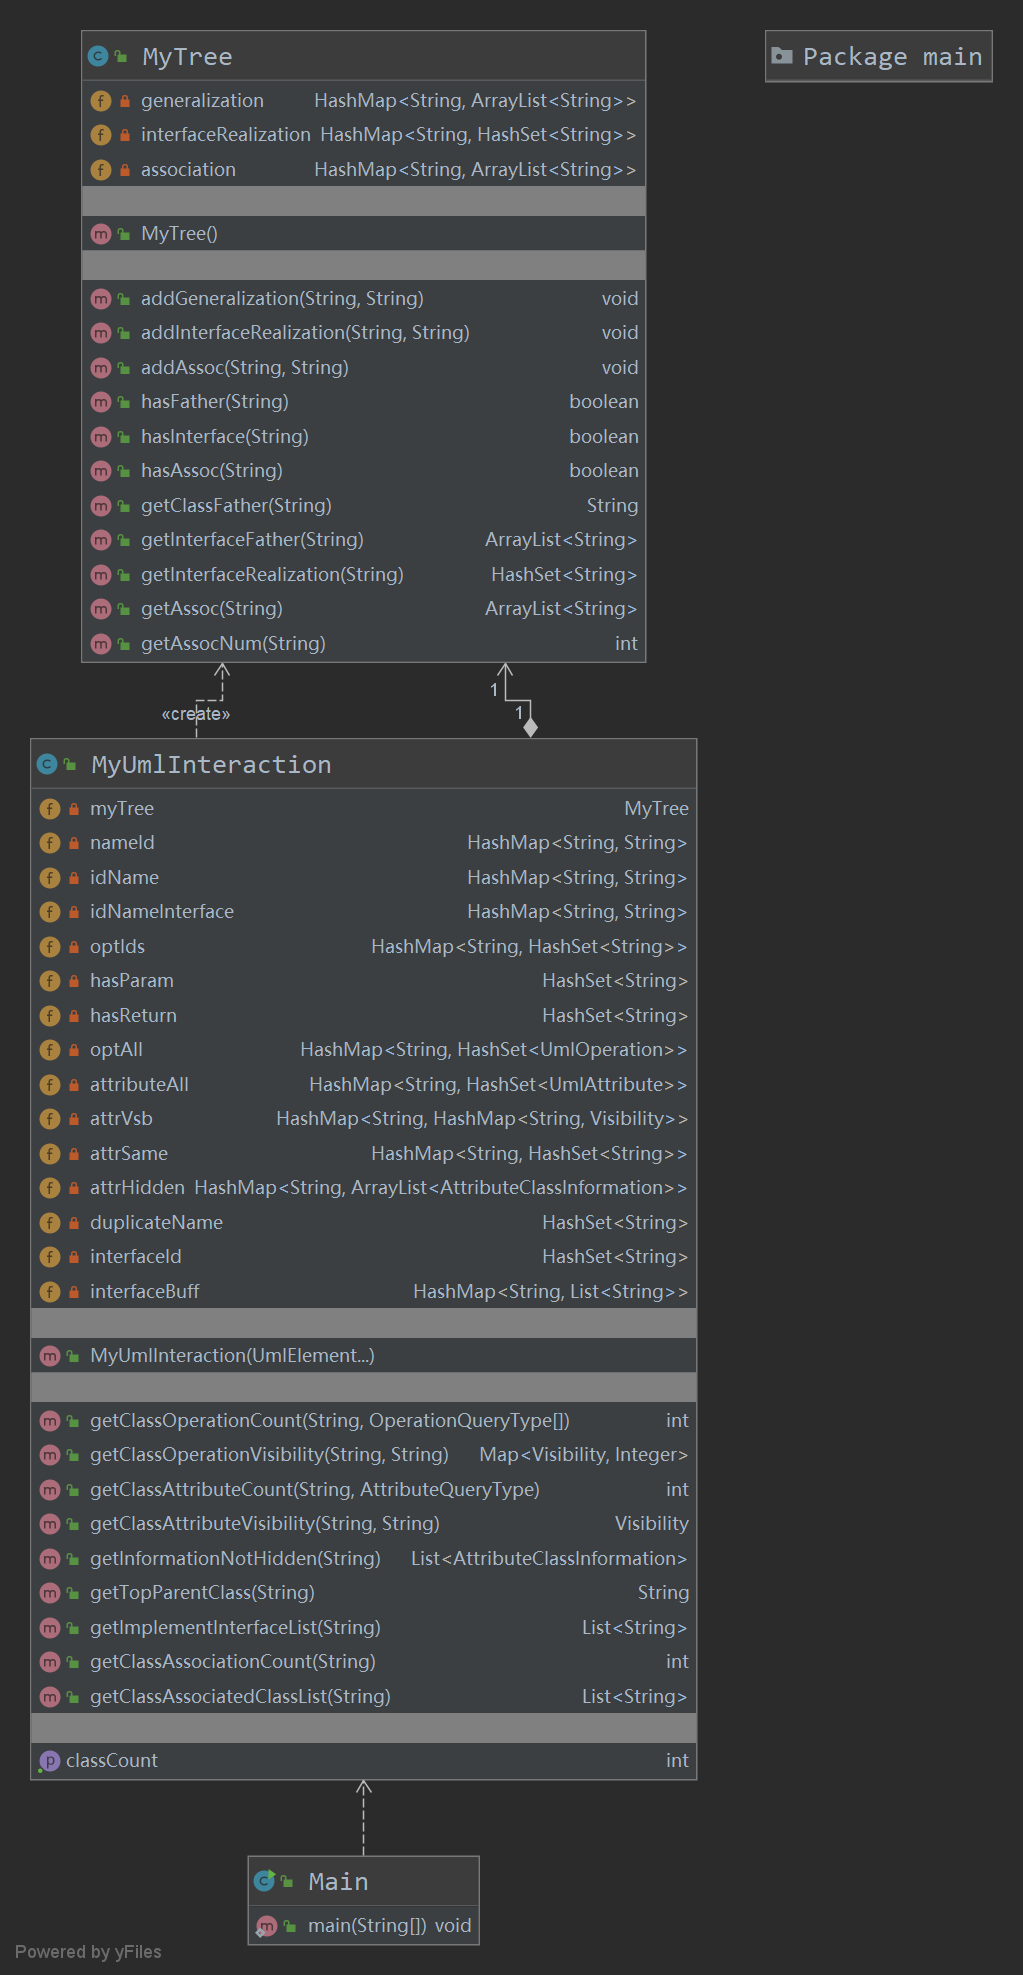Click the field icon beside attrHidden

[x=50, y=1188]
